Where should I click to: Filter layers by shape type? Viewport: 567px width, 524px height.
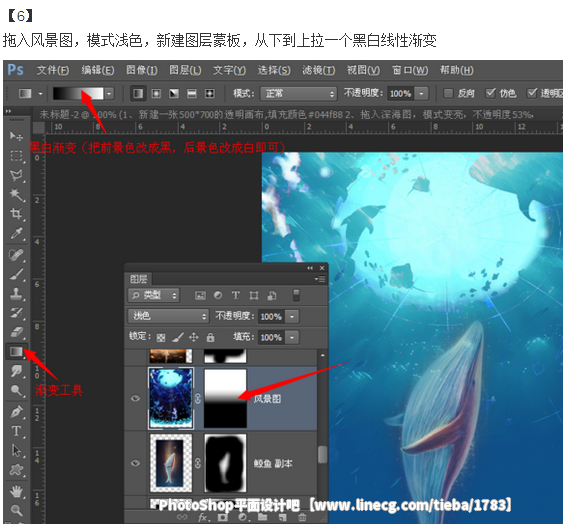click(x=253, y=295)
